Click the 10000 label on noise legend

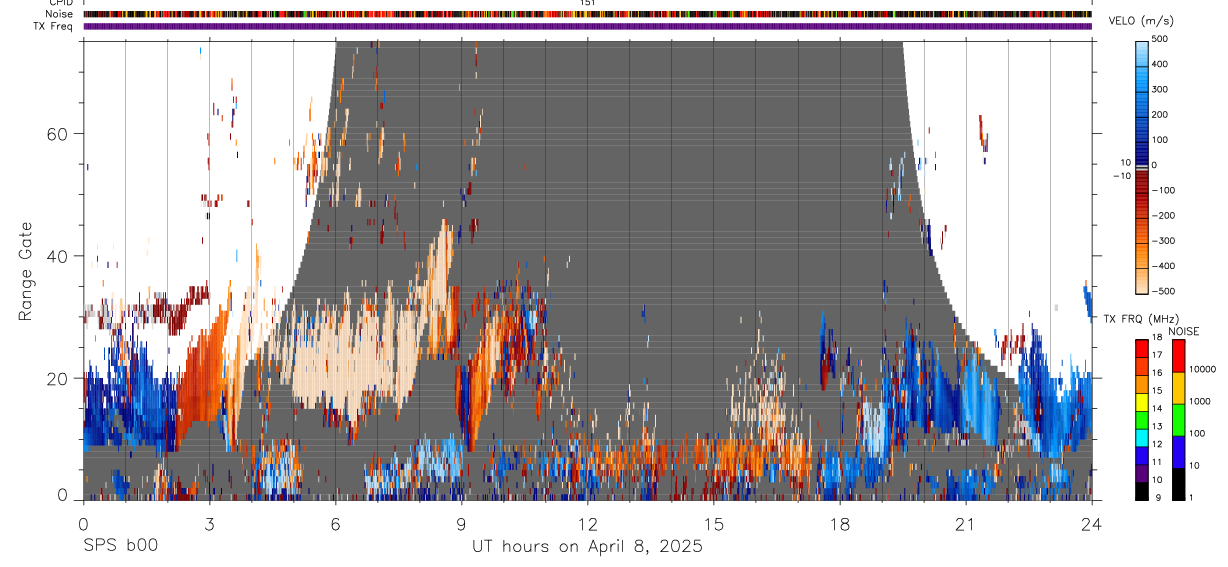tap(1202, 369)
